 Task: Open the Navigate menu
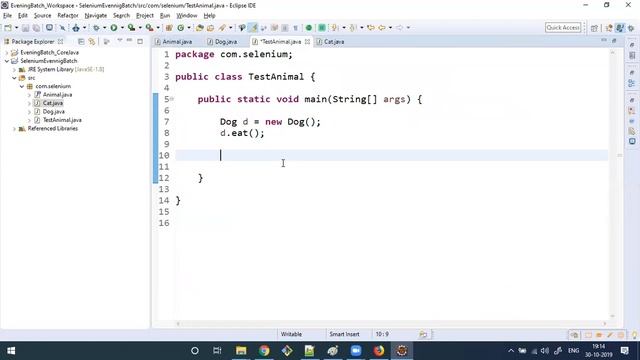(96, 16)
